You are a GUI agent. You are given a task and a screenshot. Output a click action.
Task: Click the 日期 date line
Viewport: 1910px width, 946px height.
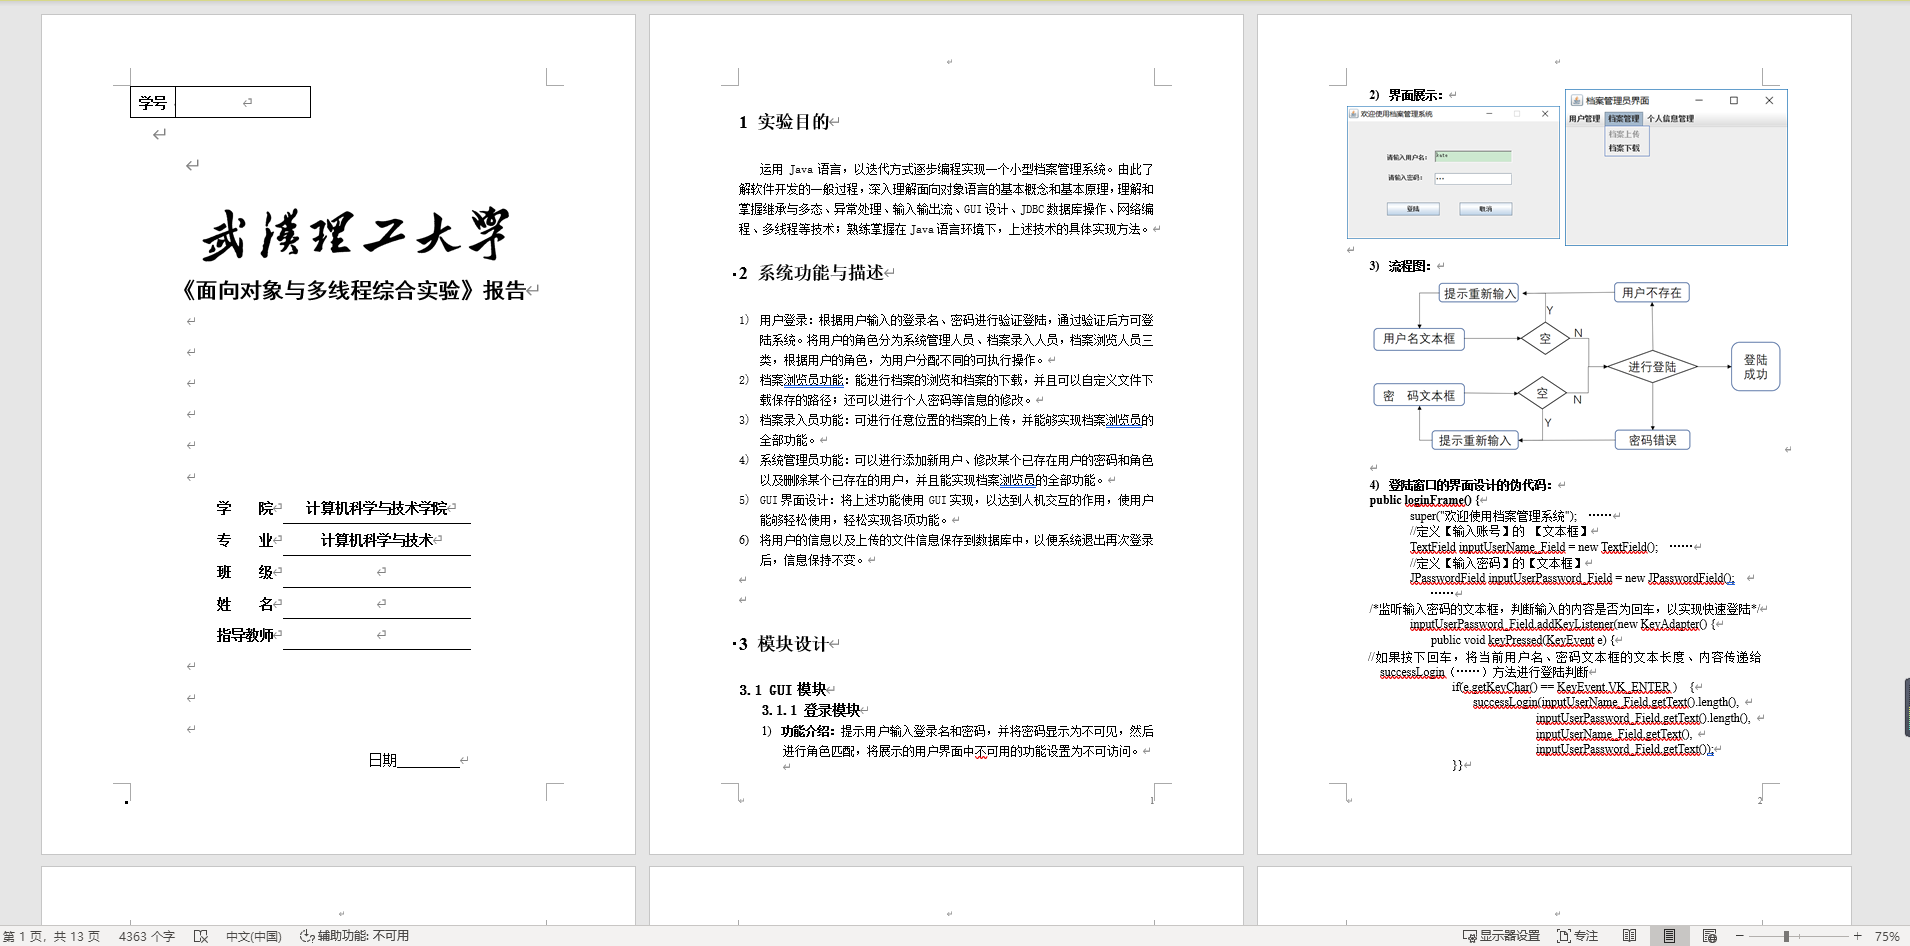click(x=413, y=760)
